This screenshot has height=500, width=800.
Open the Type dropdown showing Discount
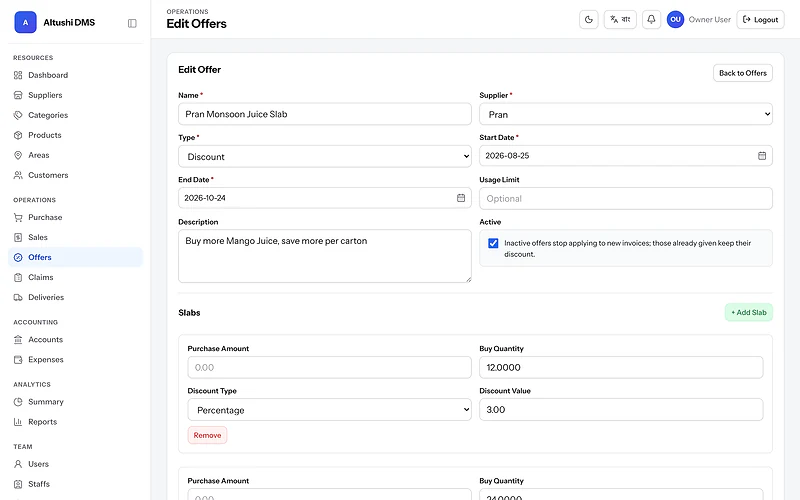click(x=324, y=157)
